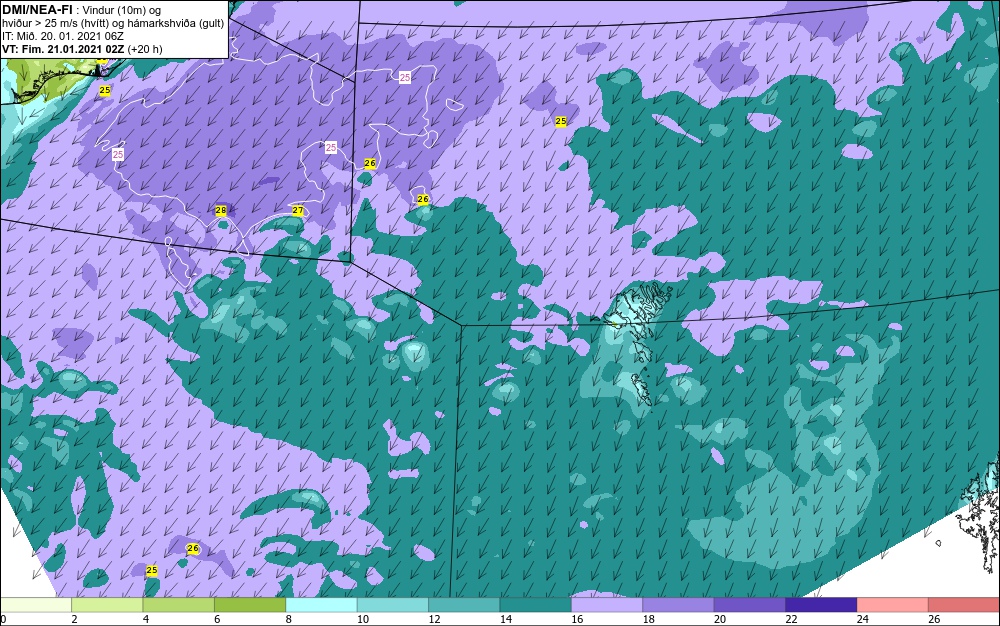Click the legend tick number 24
Viewport: 1000px width, 626px height.
pos(863,619)
